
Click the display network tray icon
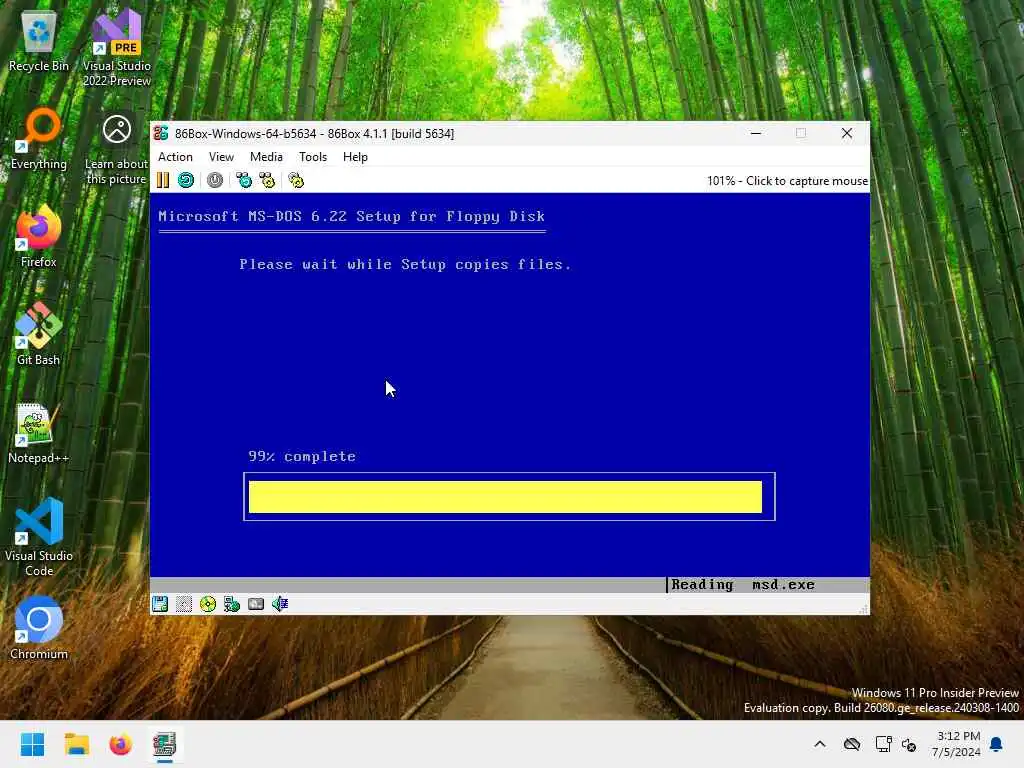click(884, 744)
